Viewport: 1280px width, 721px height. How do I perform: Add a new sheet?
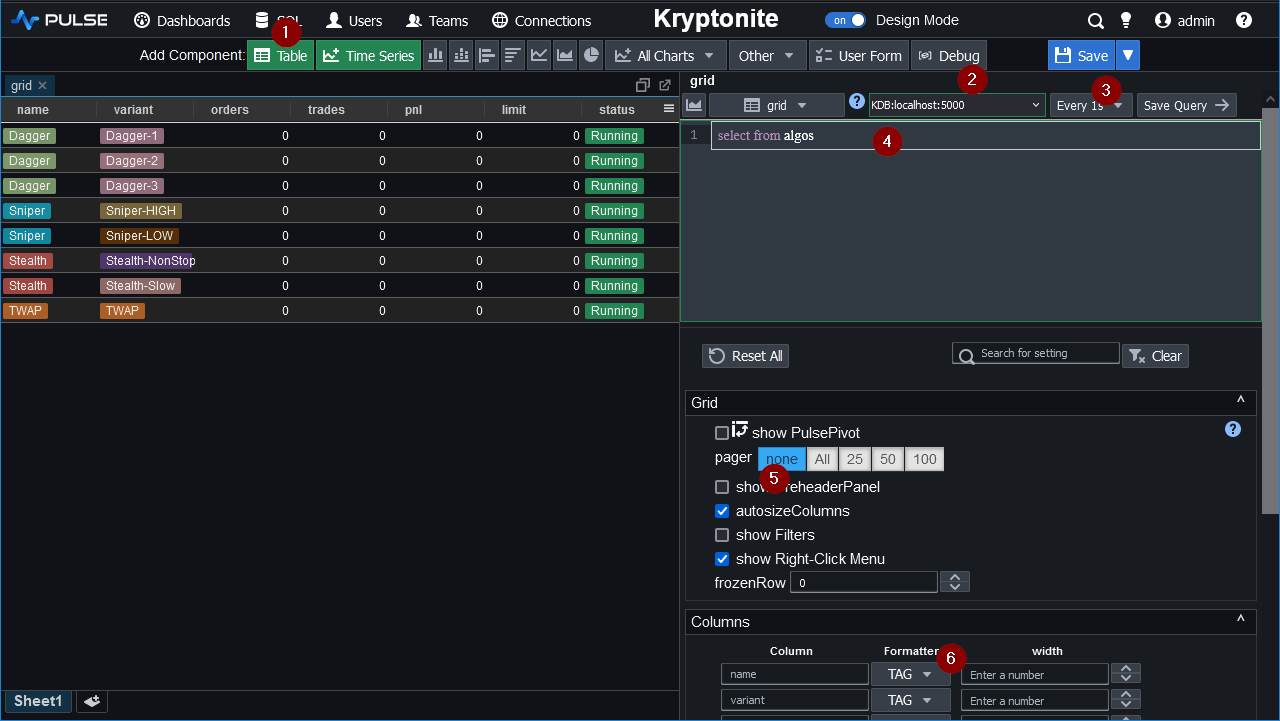(x=92, y=702)
